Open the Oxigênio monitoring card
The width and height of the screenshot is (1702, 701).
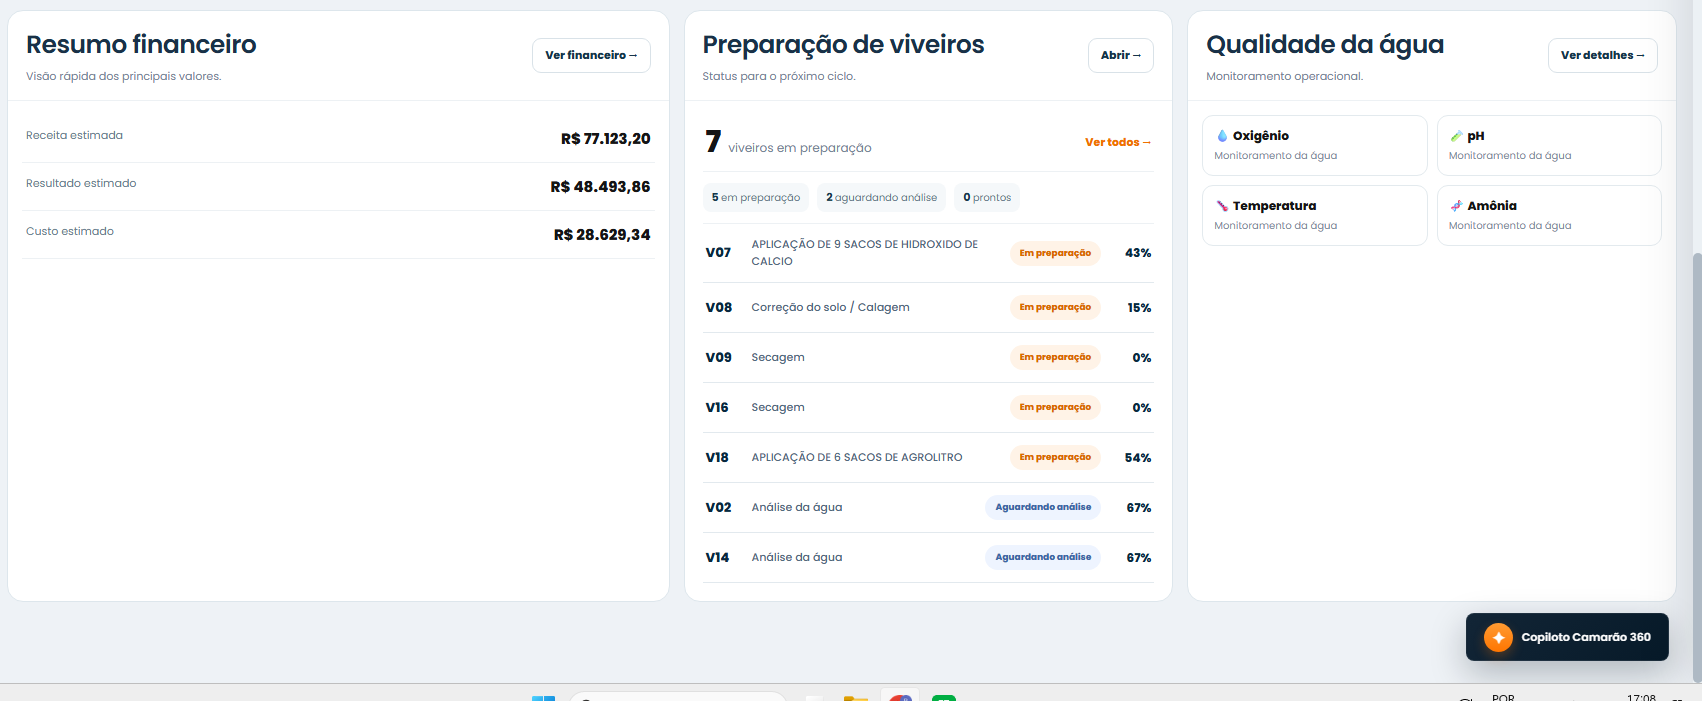pos(1314,145)
